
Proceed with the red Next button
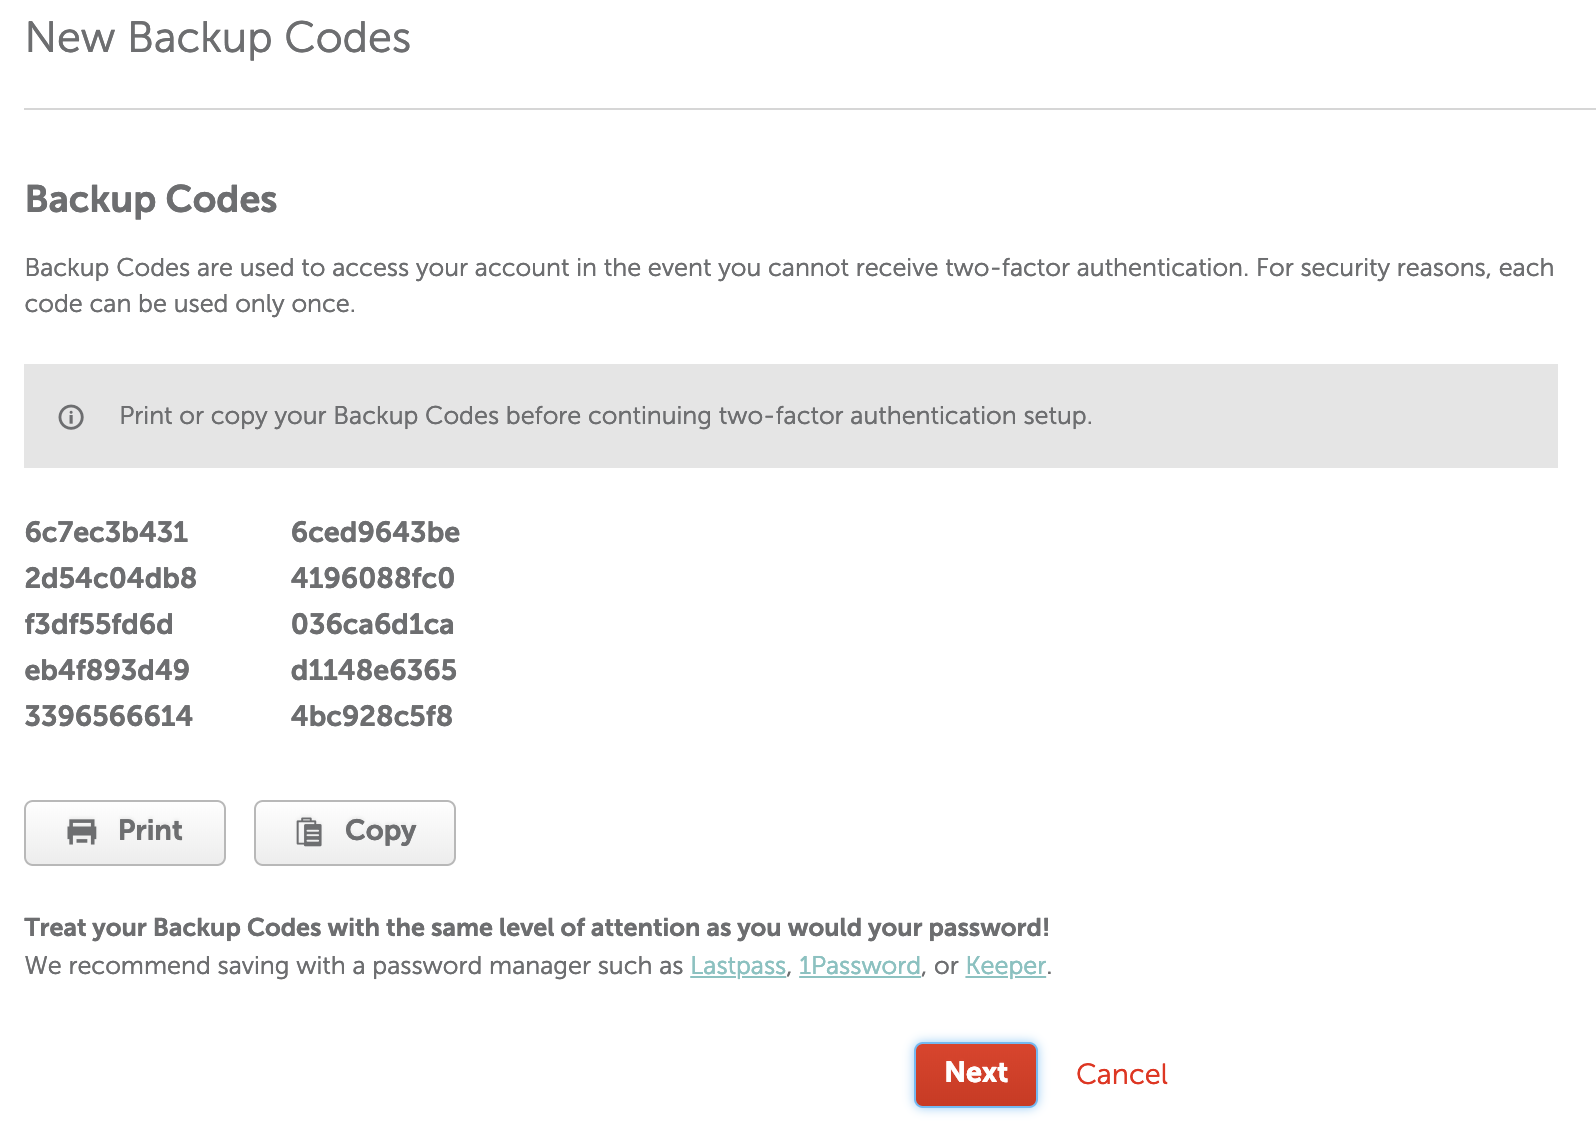coord(976,1074)
